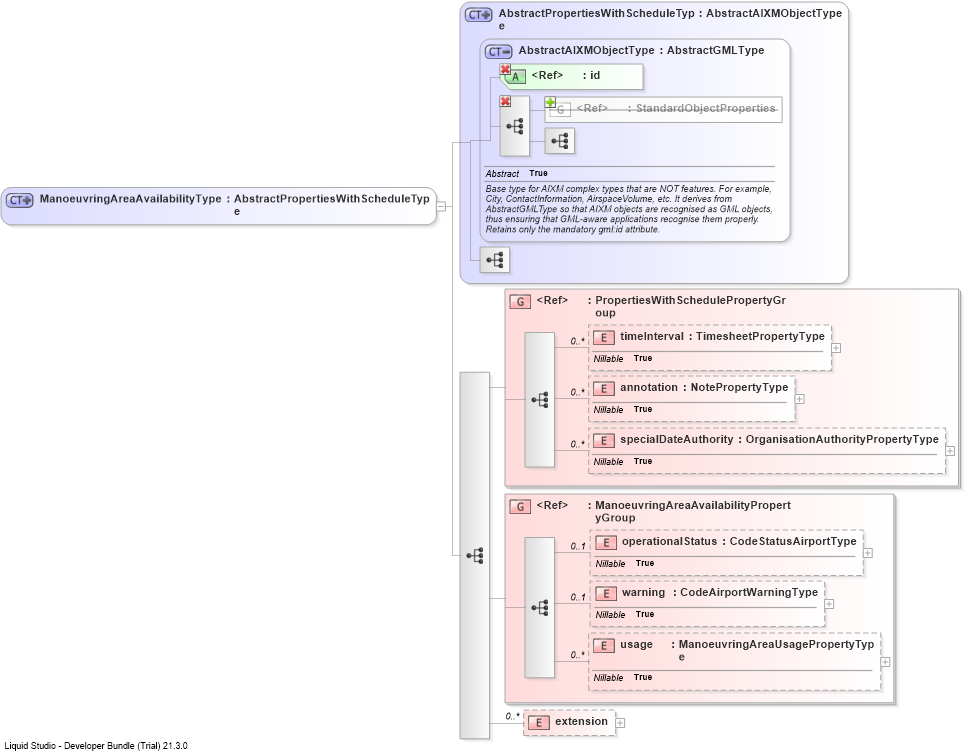Screen dimensions: 965x751
Task: Click the attribute A icon beside id
Action: pos(515,77)
